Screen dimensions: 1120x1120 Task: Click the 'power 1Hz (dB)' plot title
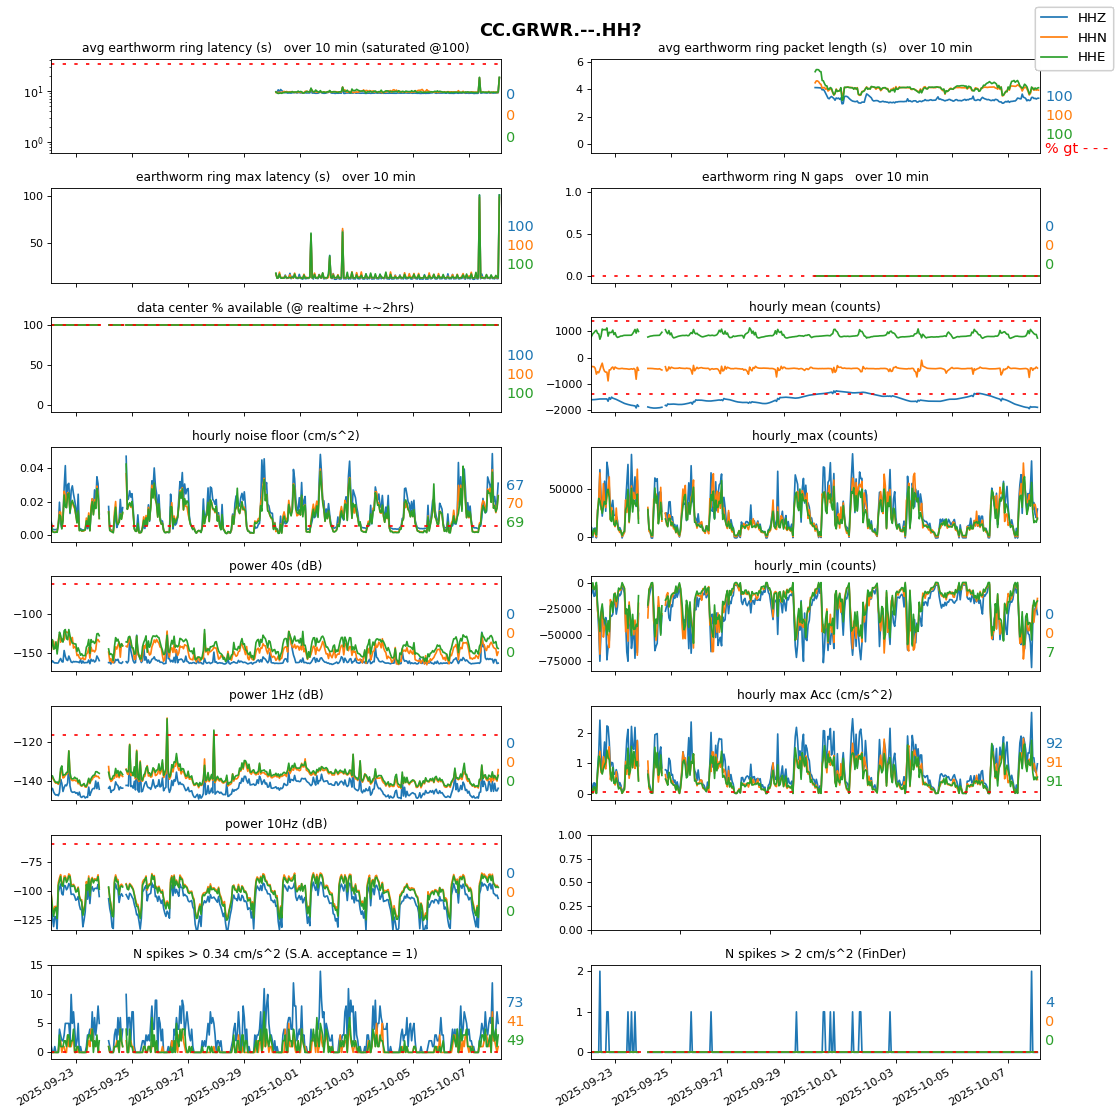click(x=275, y=695)
